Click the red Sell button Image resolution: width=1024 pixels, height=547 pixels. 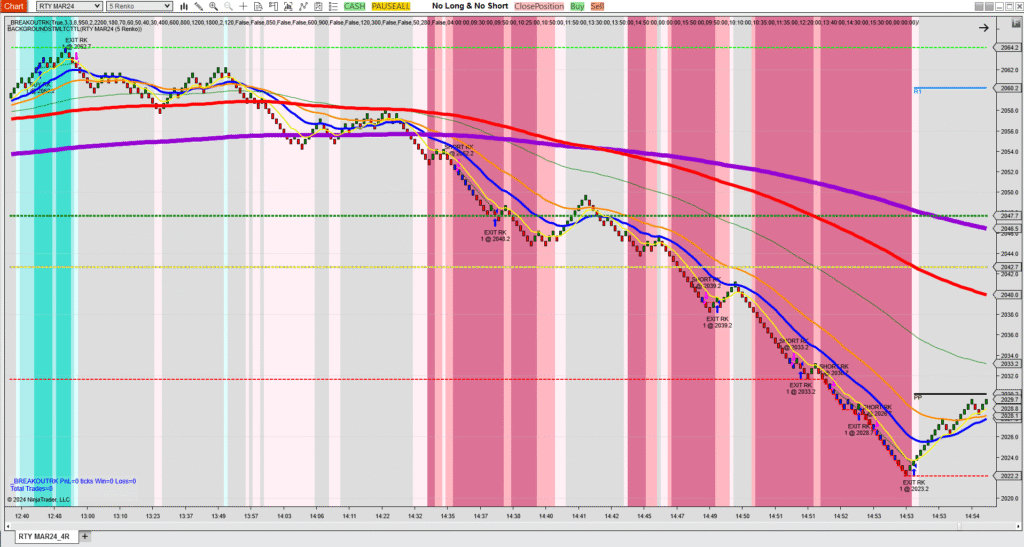tap(597, 6)
